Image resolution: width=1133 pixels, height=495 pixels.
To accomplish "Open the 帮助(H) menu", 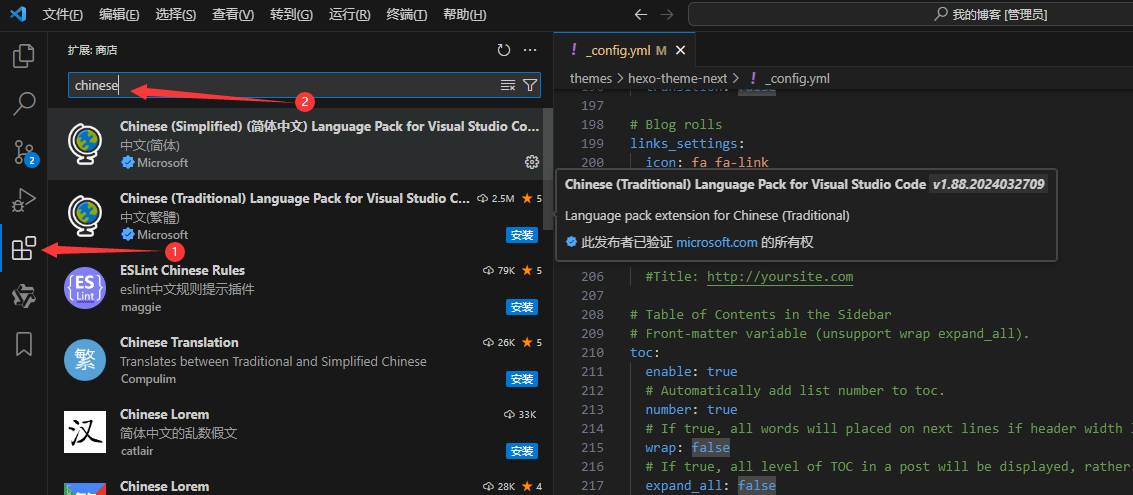I will [x=464, y=14].
